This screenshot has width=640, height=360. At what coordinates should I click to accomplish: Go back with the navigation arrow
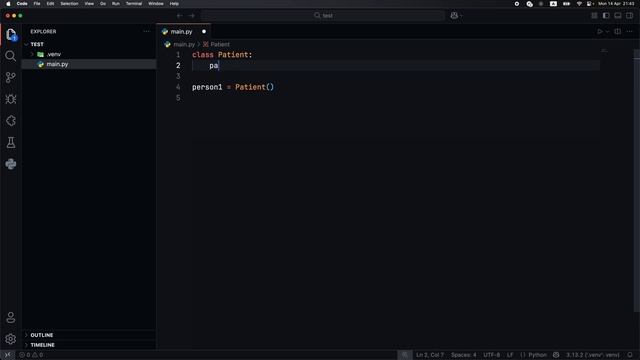pyautogui.click(x=180, y=16)
